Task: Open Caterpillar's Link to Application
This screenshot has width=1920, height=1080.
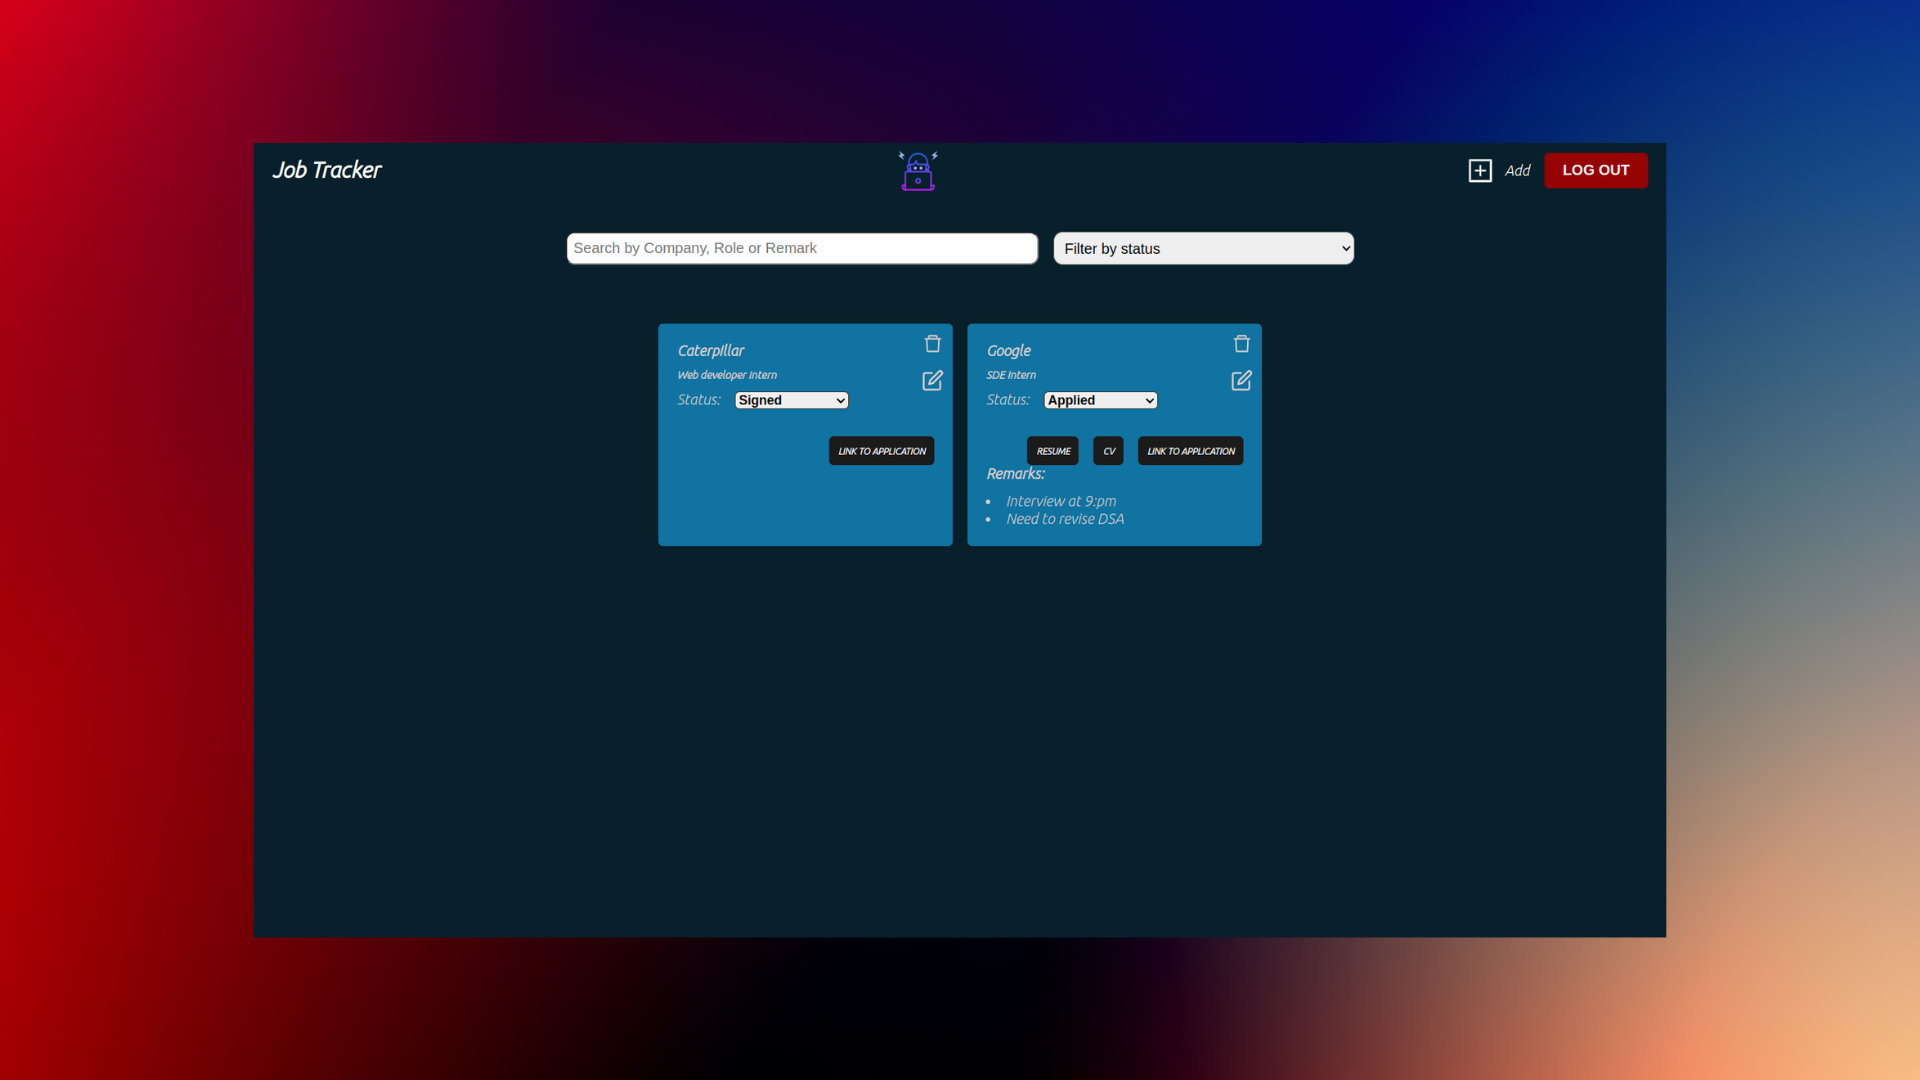Action: [x=881, y=451]
